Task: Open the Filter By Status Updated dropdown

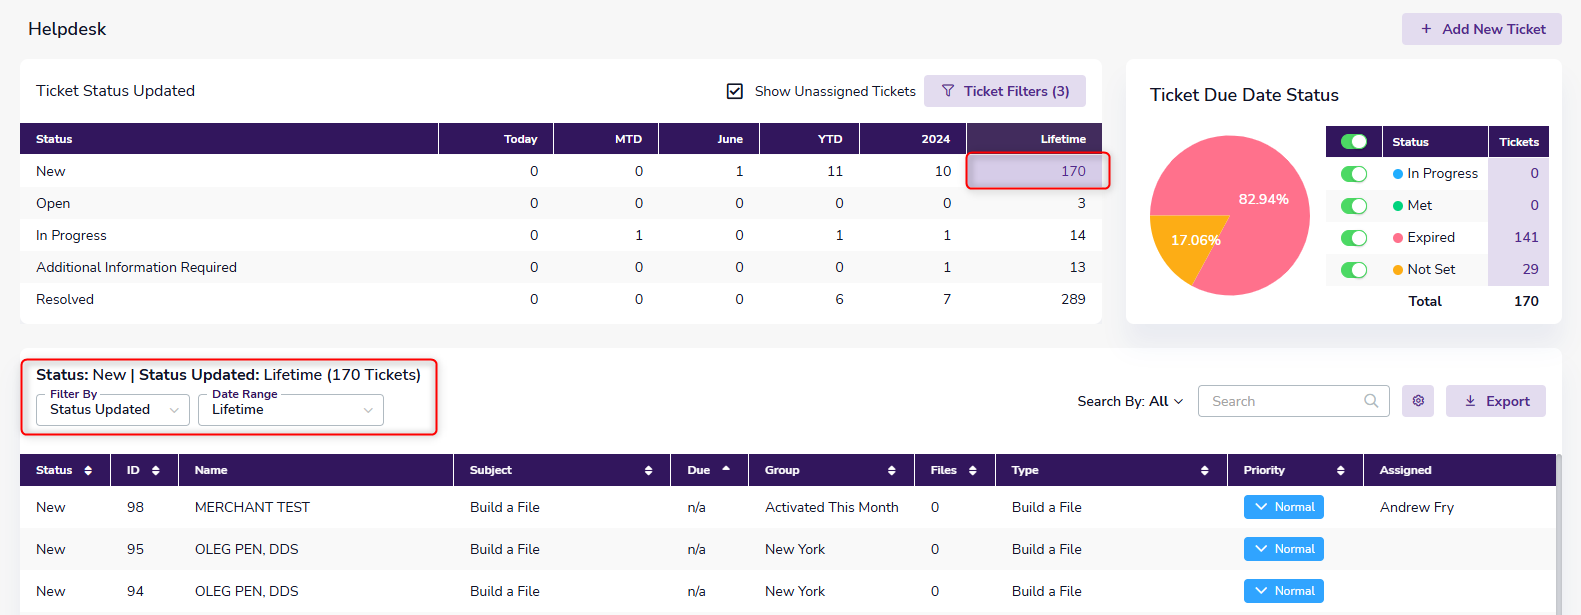Action: 113,410
